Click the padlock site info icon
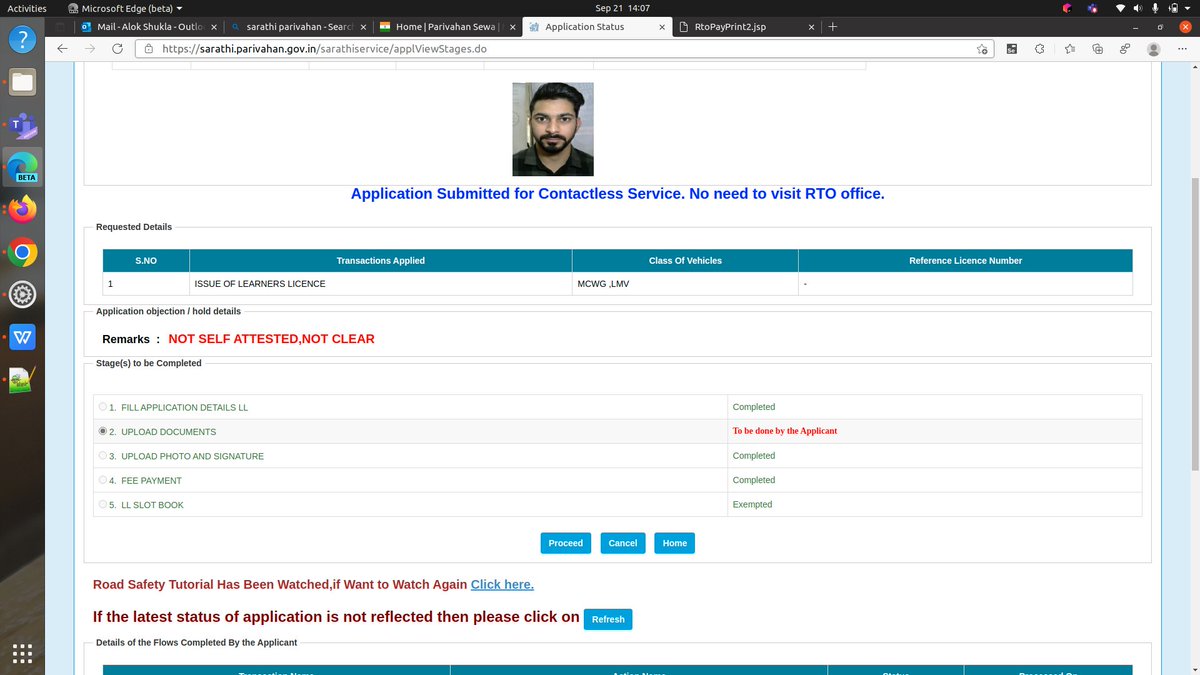This screenshot has width=1200, height=675. point(149,48)
